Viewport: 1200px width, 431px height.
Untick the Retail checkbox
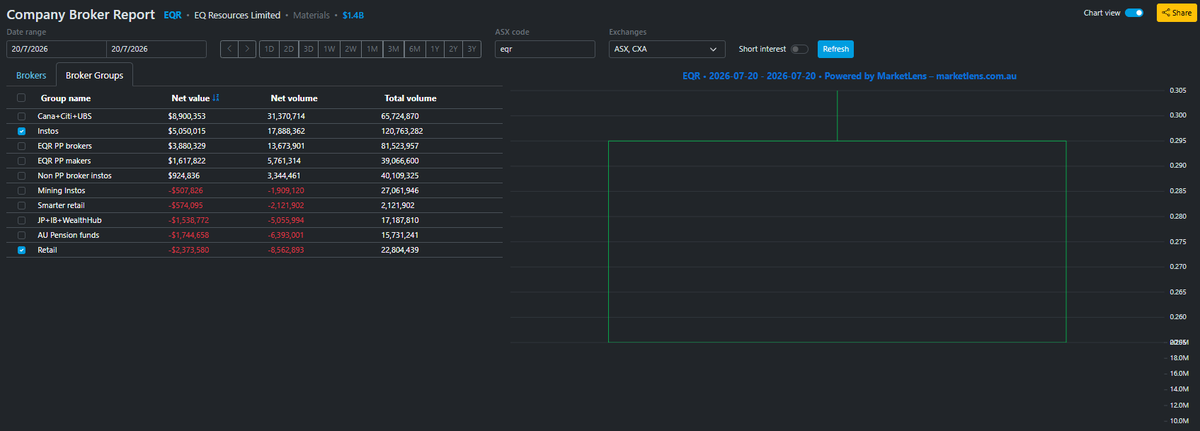coord(21,250)
